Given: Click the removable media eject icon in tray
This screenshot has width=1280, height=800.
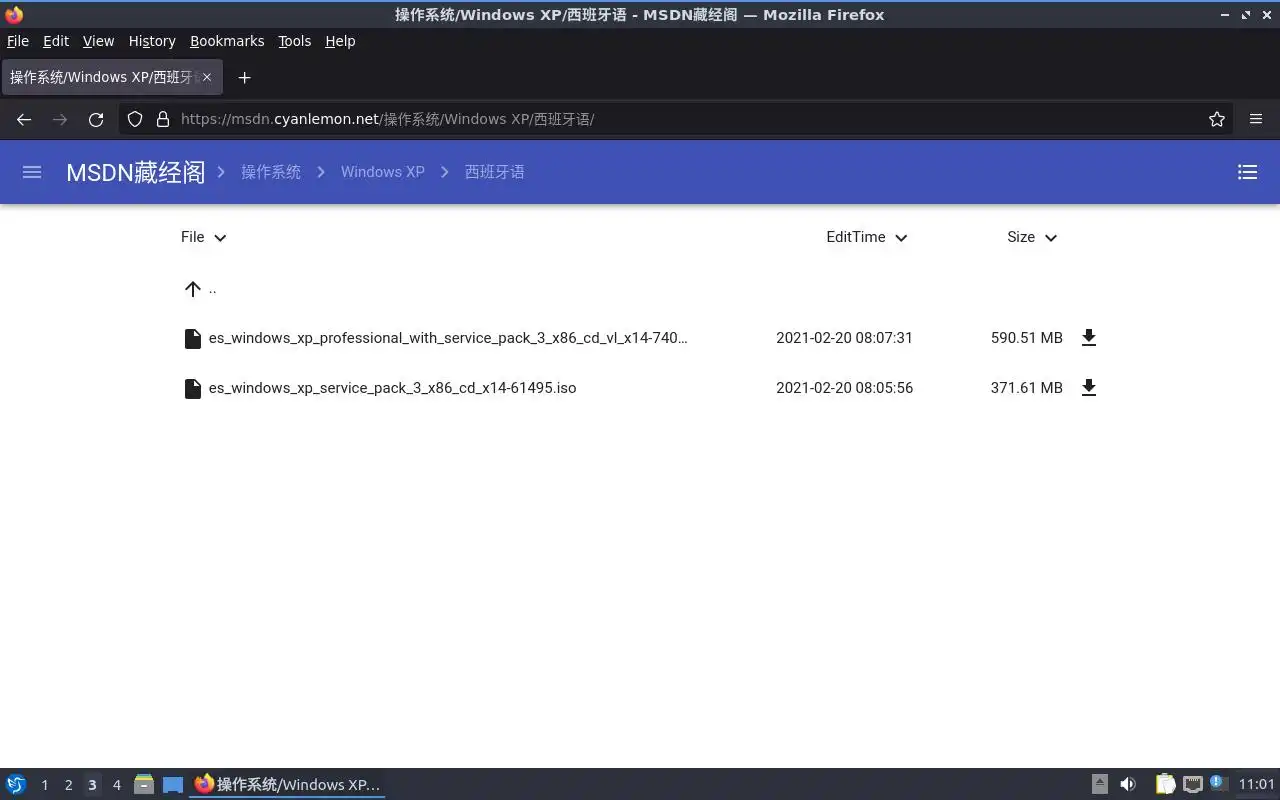Looking at the screenshot, I should (1099, 785).
